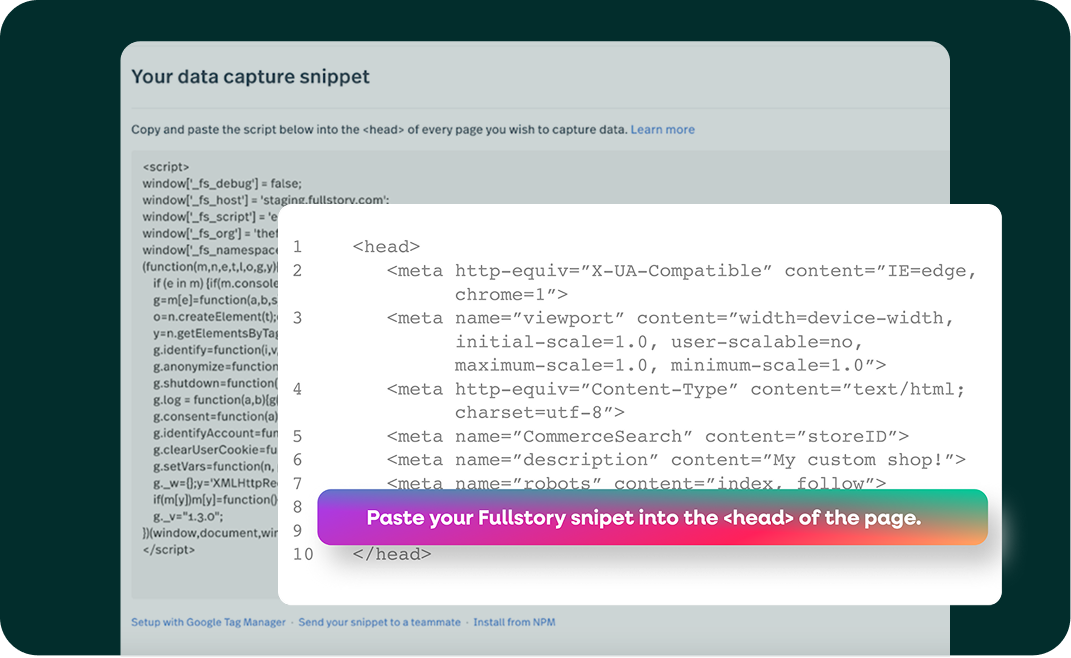
Task: Click the g.clearUserCookie line in snippet
Action: coord(215,450)
